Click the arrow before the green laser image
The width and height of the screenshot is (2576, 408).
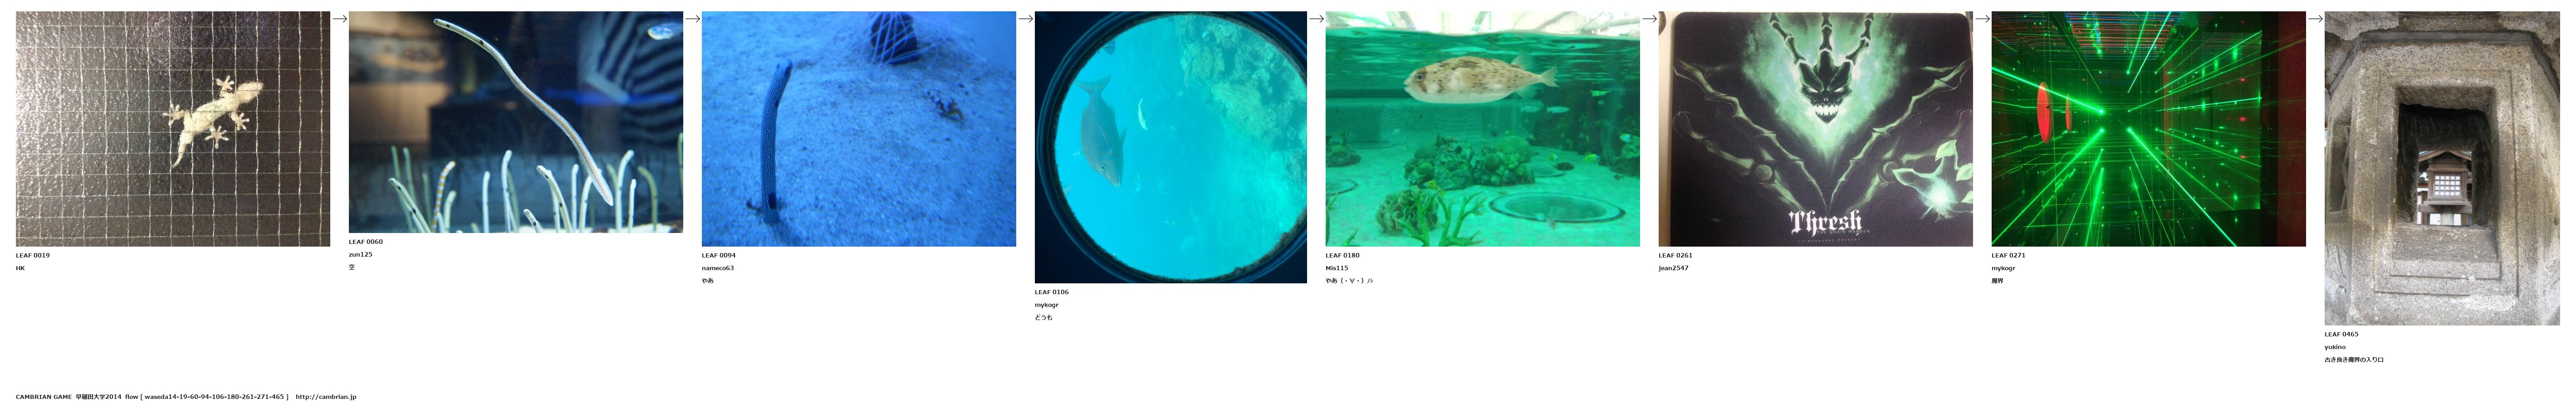[1982, 18]
